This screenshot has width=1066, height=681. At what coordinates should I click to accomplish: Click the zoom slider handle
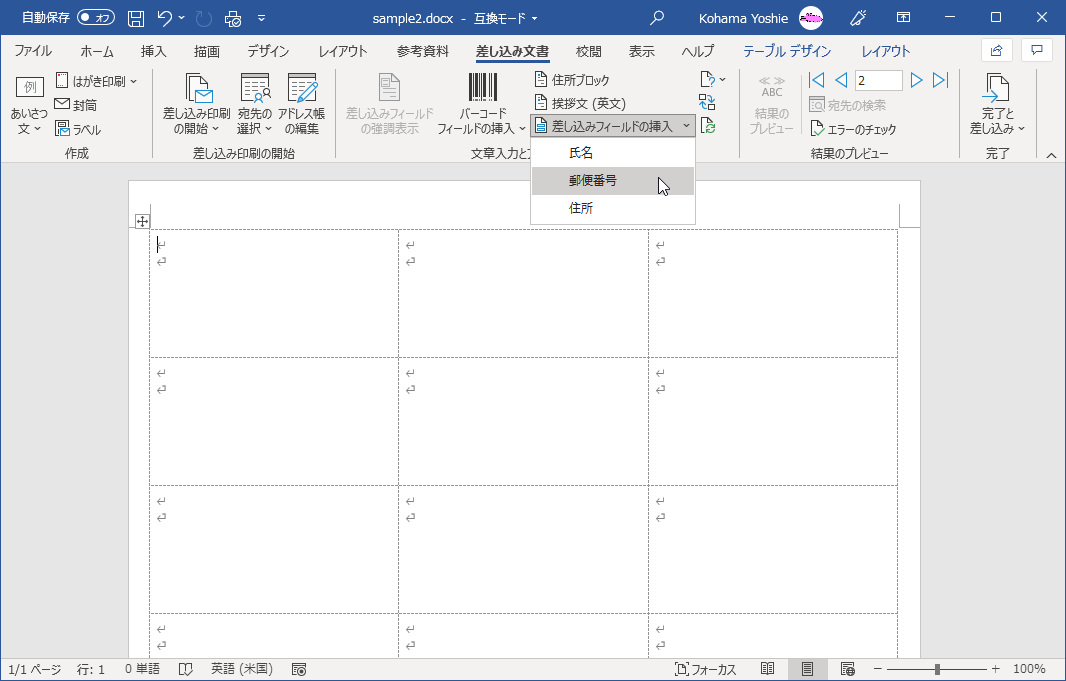pyautogui.click(x=937, y=669)
